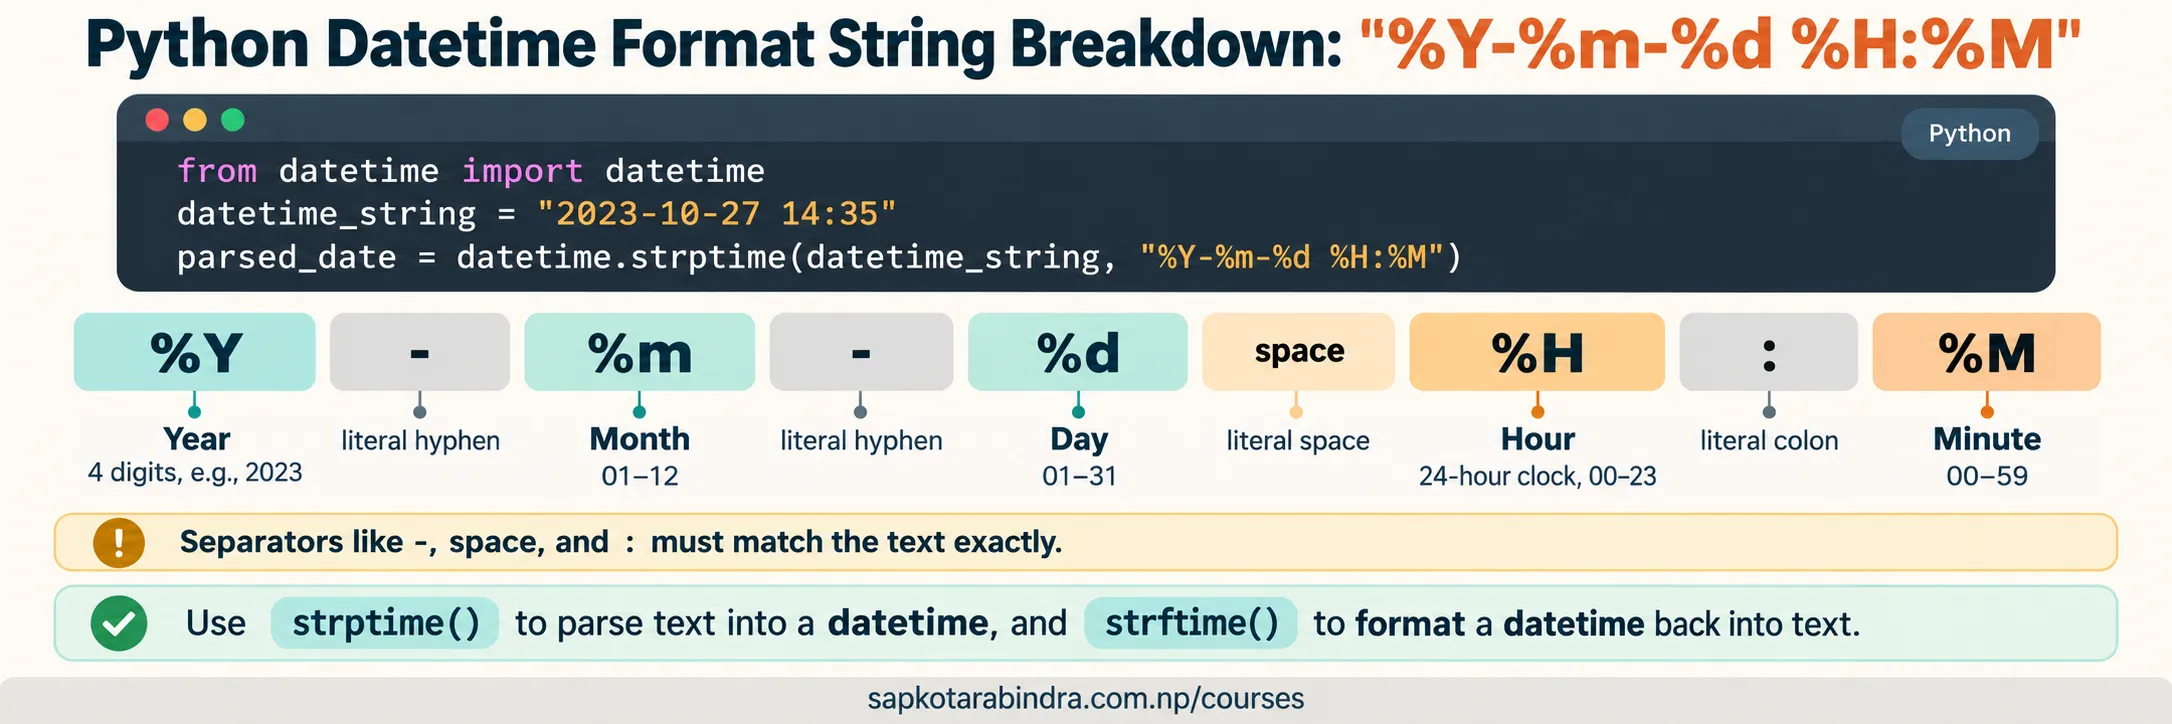2172x724 pixels.
Task: Click the format string argument in strptime call
Action: pyautogui.click(x=1292, y=258)
